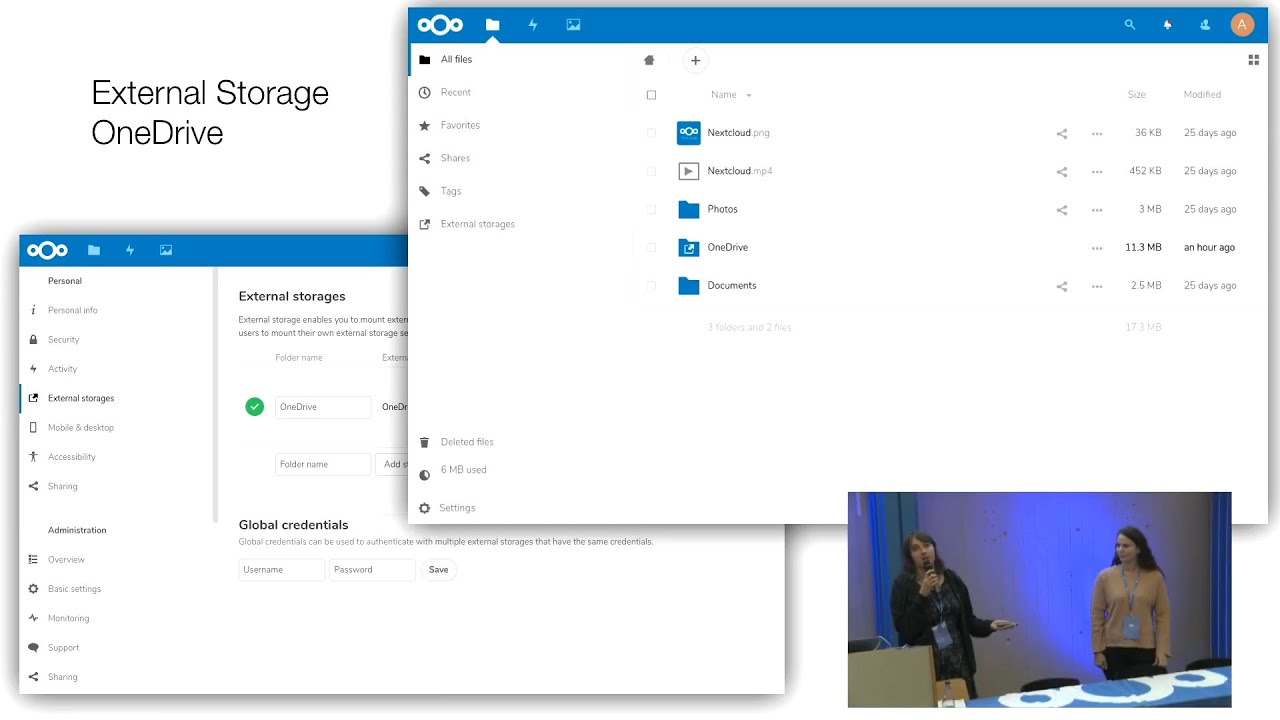The width and height of the screenshot is (1280, 720).
Task: Select checkbox for Nextcloud.mp4
Action: pyautogui.click(x=651, y=171)
